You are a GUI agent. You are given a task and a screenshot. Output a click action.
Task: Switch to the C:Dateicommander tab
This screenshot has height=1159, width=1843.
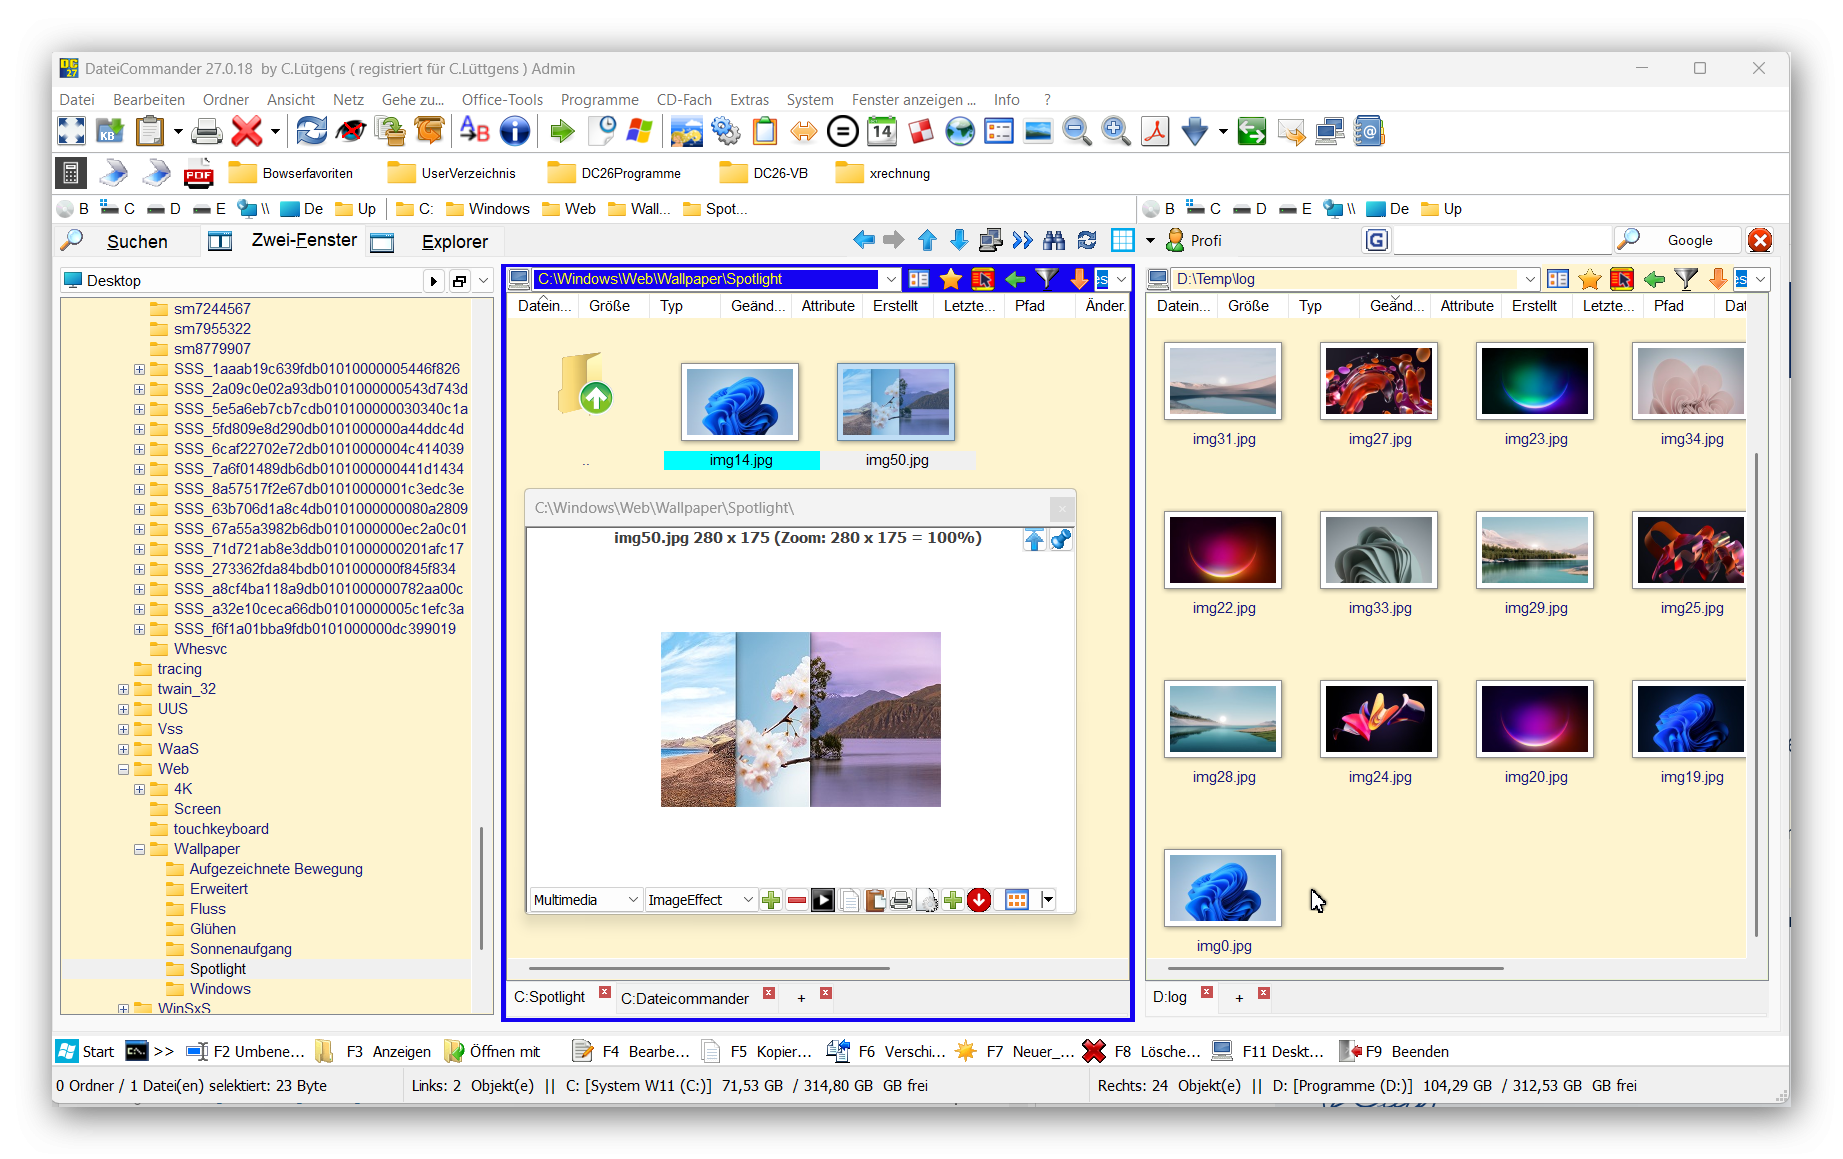coord(684,998)
